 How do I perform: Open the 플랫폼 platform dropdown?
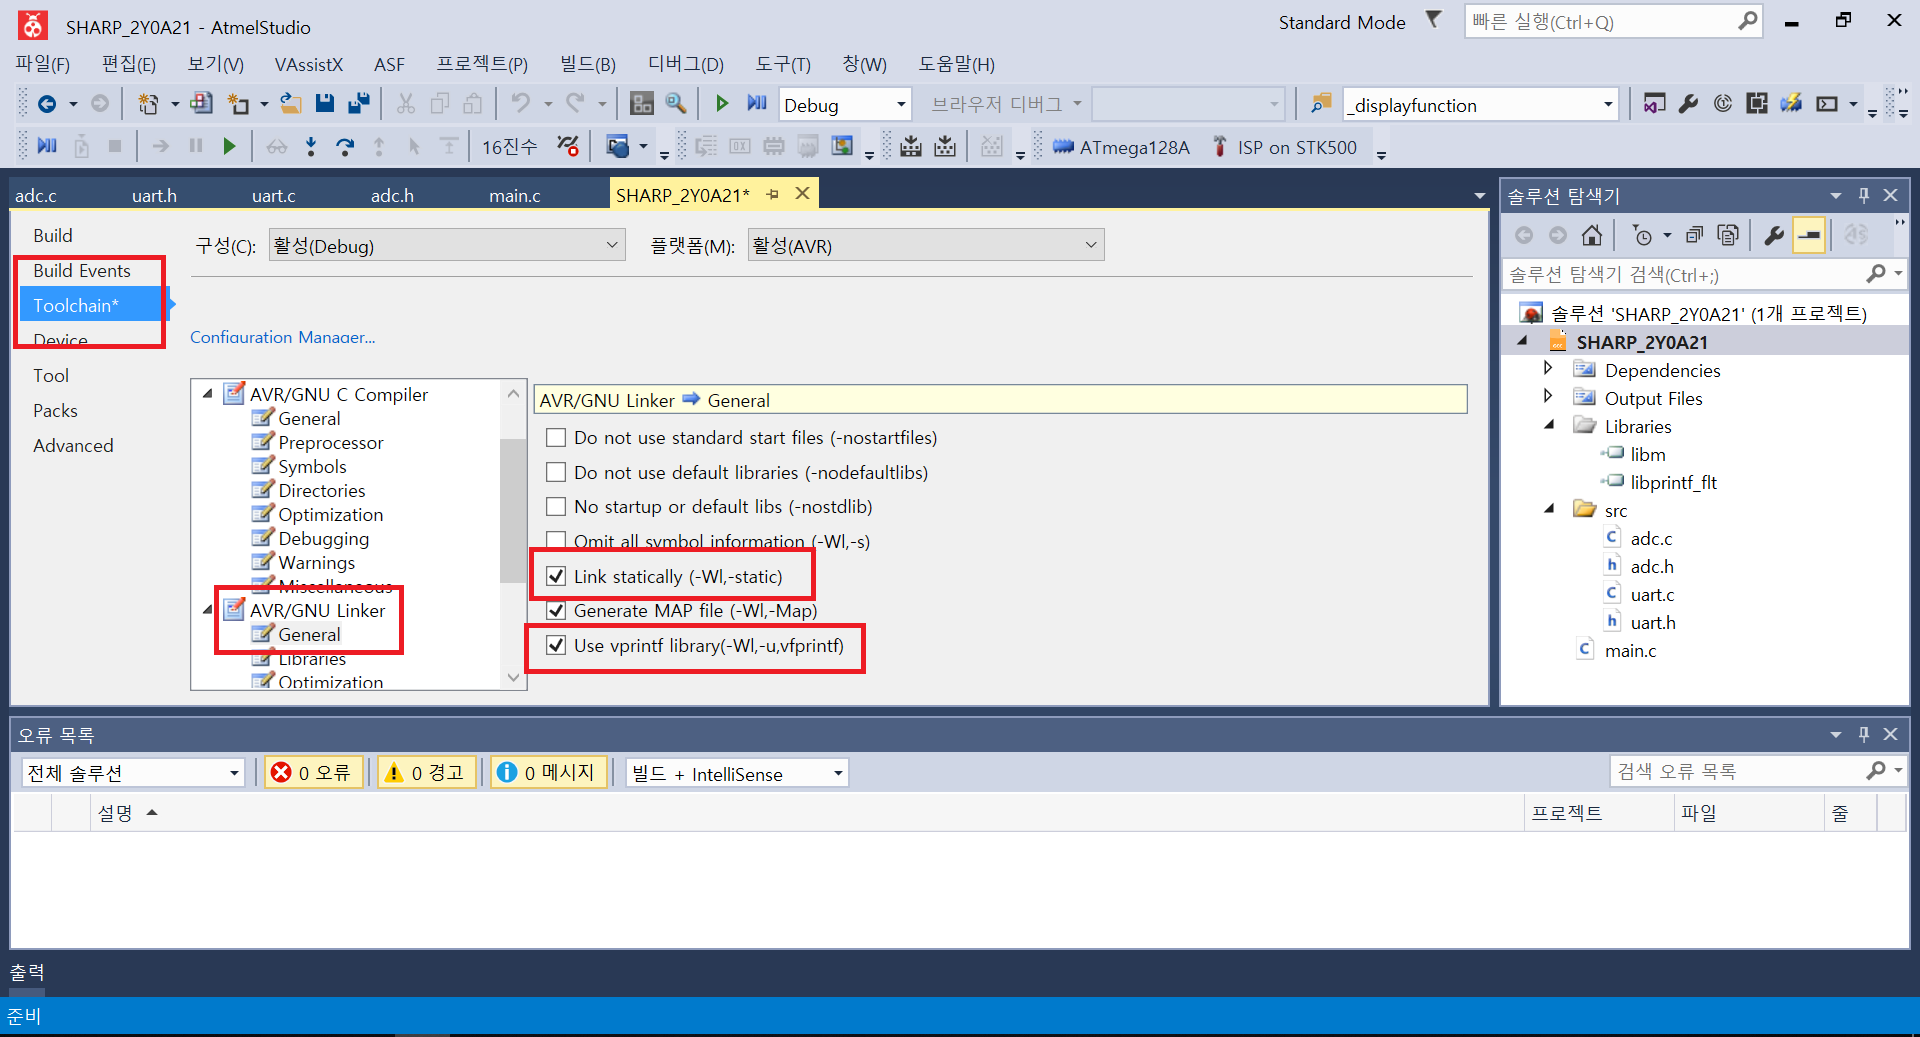(x=926, y=245)
